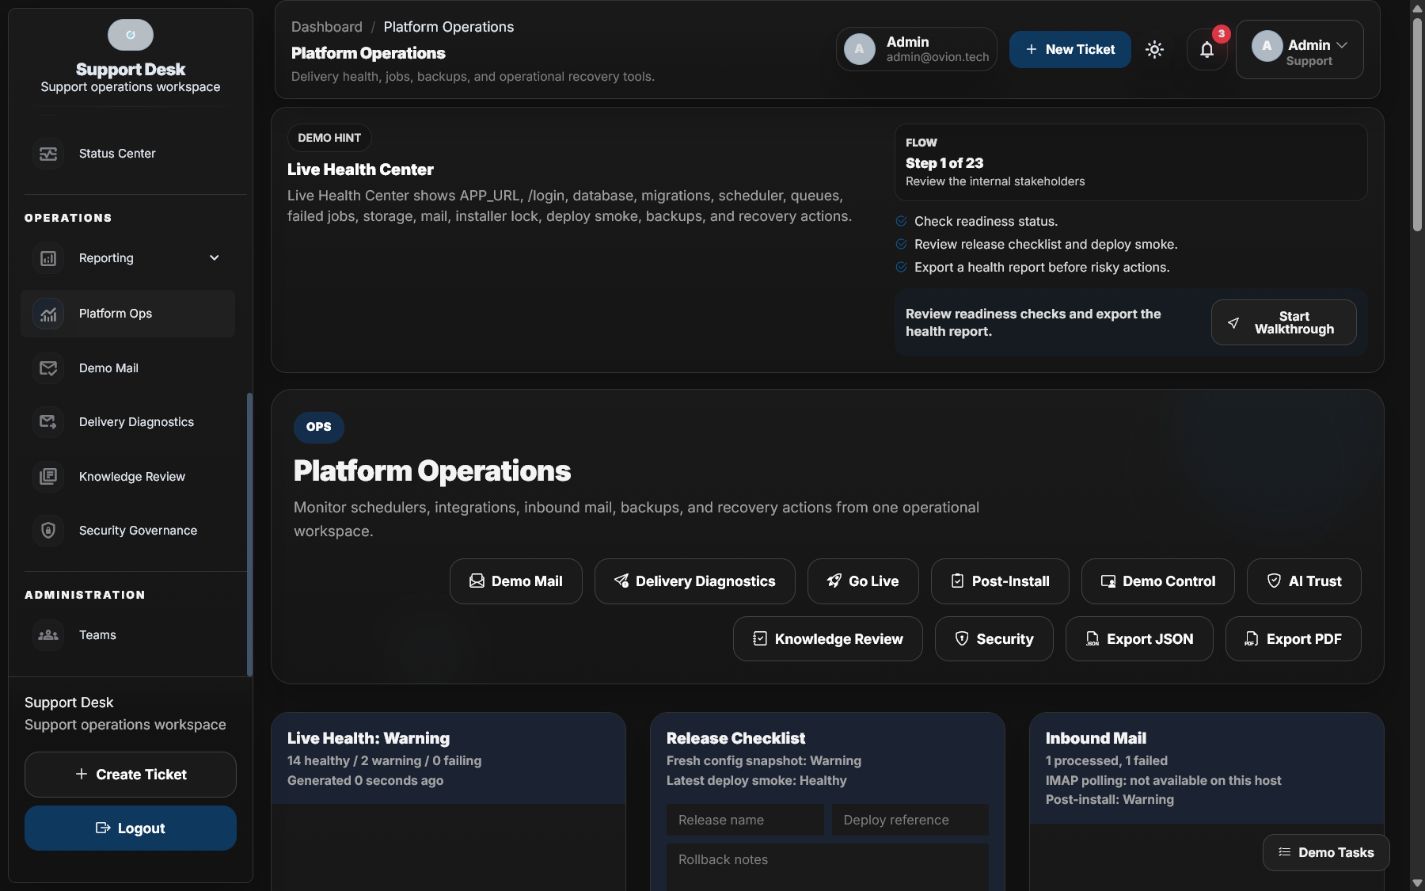This screenshot has height=891, width=1425.
Task: Click the Demo Mail envelope icon in sidebar
Action: coord(48,368)
